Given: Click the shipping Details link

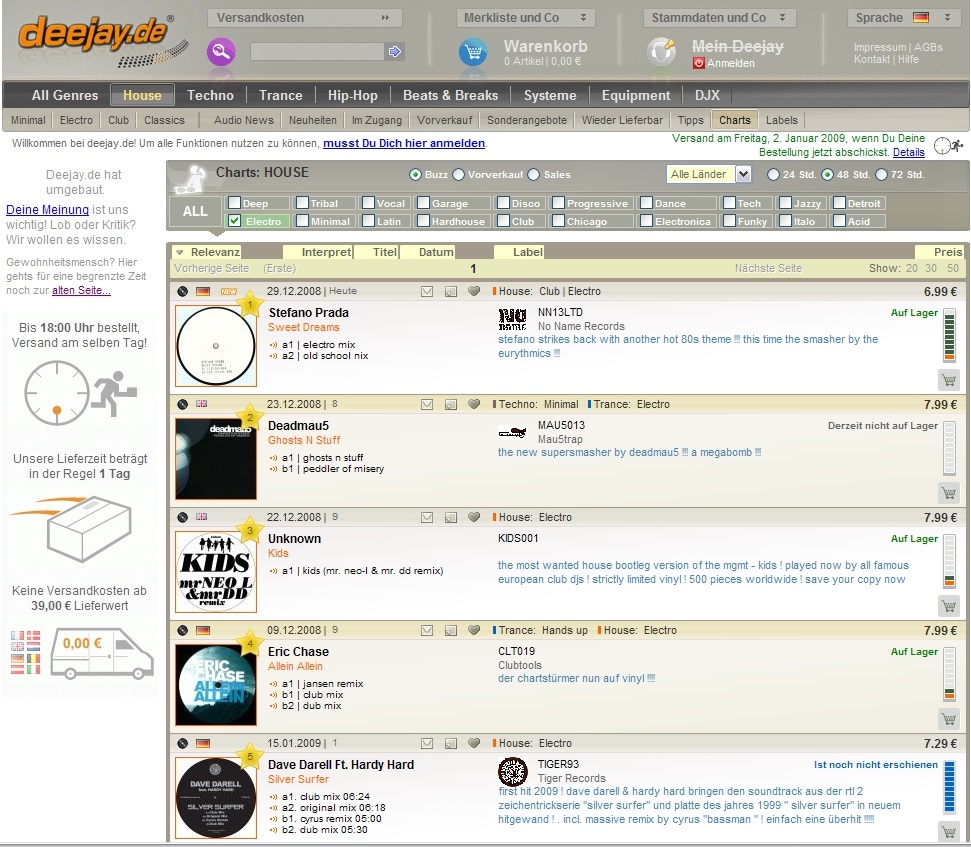Looking at the screenshot, I should 908,152.
